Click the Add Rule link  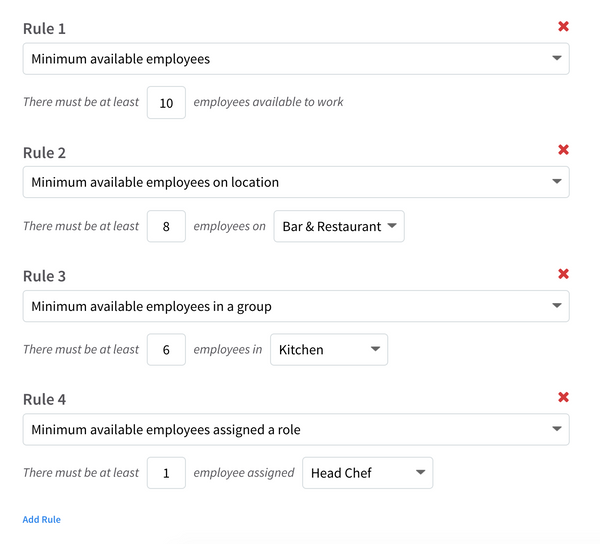[42, 520]
